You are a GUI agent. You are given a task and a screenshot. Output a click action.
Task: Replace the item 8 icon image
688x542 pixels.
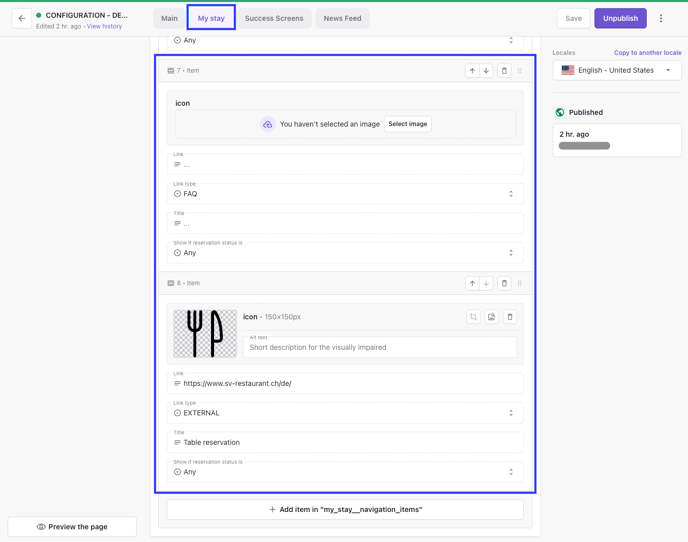coord(491,317)
